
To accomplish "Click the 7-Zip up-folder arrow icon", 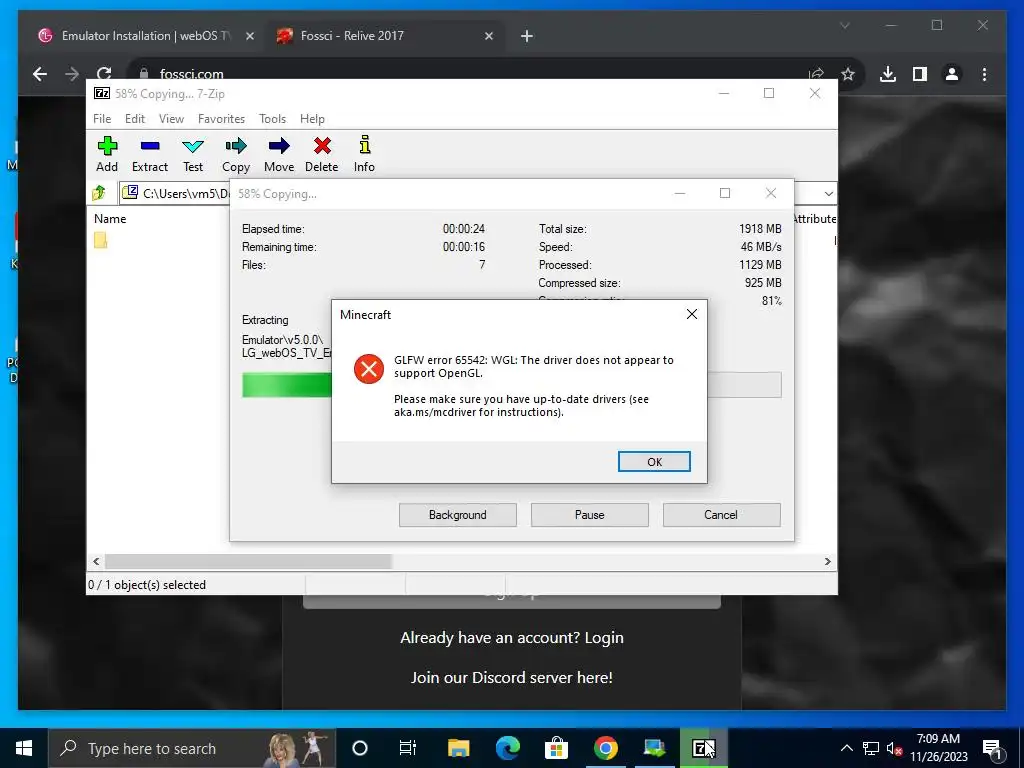I will [x=99, y=193].
